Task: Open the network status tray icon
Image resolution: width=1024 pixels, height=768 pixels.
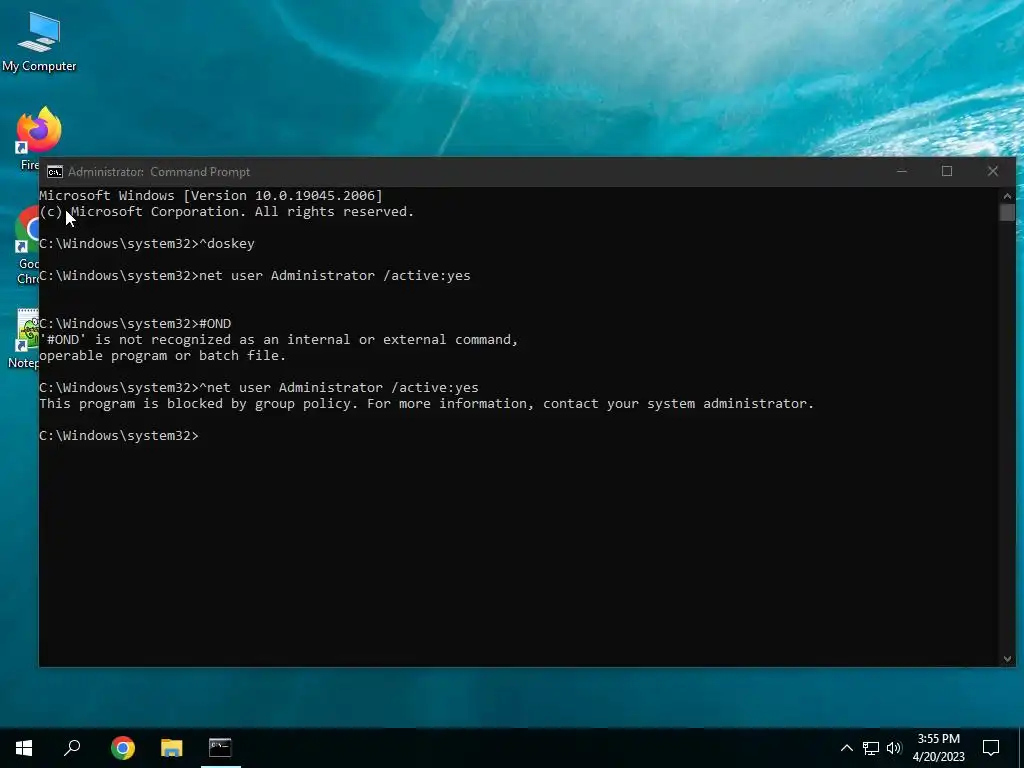Action: (x=871, y=748)
